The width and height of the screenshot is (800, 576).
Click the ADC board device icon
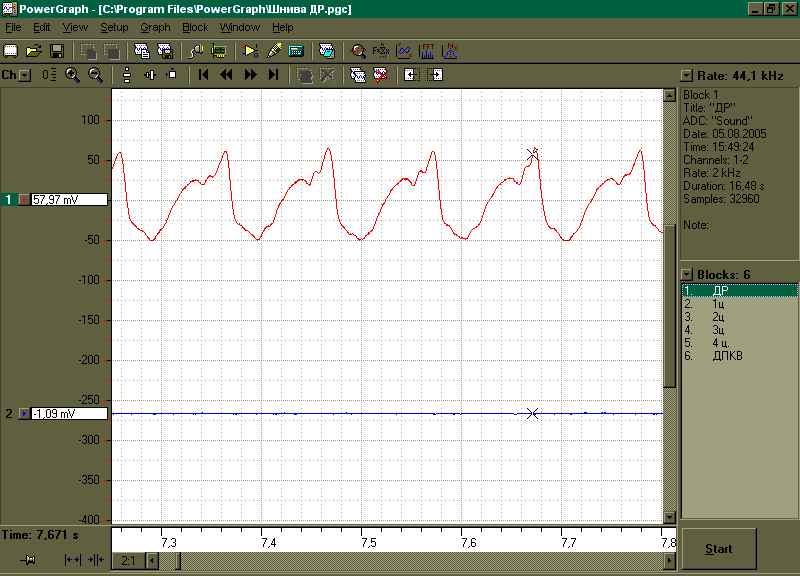pyautogui.click(x=218, y=51)
